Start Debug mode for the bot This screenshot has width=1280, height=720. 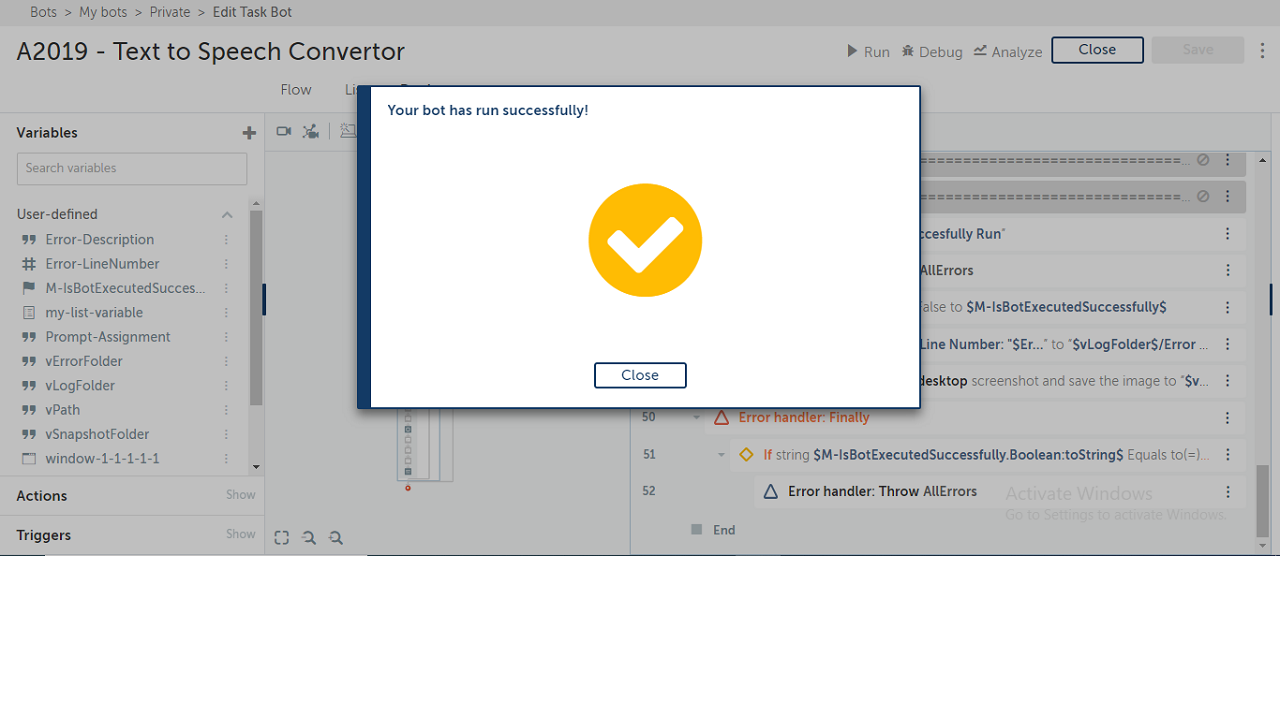pyautogui.click(x=932, y=51)
